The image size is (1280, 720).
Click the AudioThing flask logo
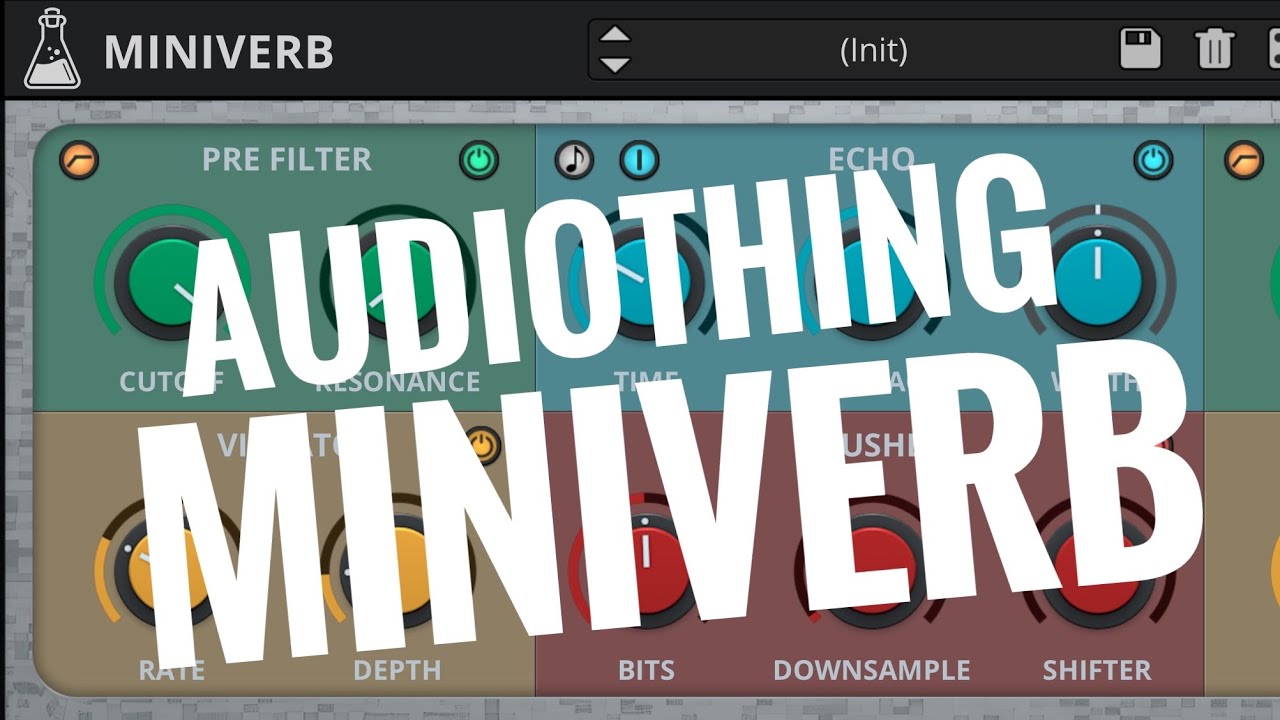pyautogui.click(x=52, y=50)
